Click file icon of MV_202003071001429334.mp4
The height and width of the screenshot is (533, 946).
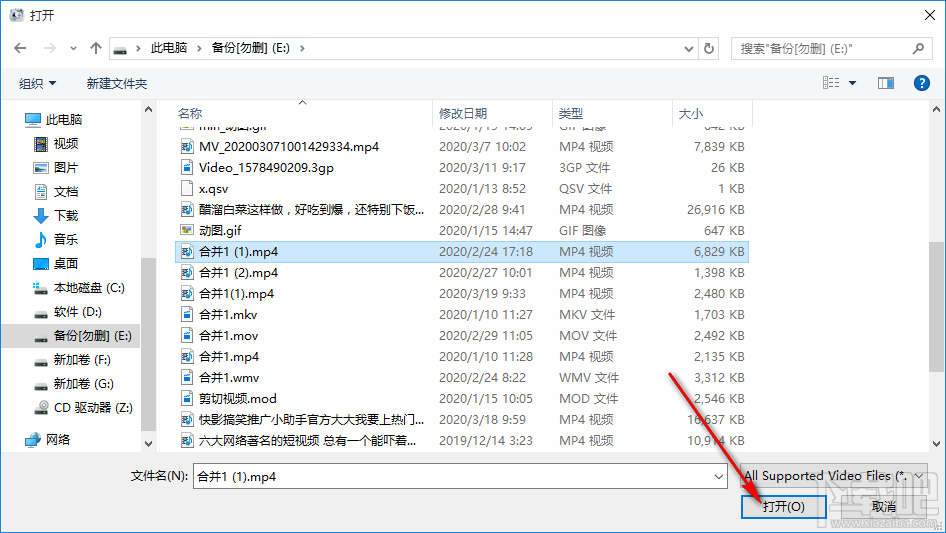point(187,147)
